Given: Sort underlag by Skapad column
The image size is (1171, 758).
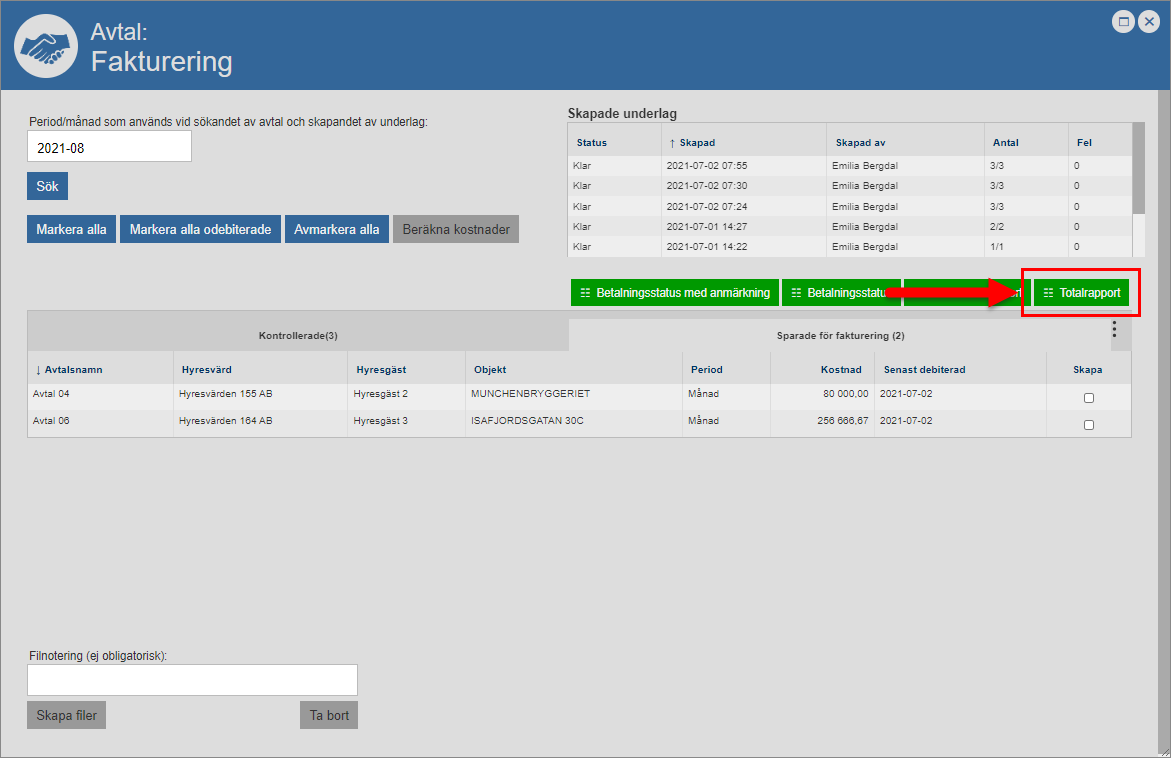Looking at the screenshot, I should tap(696, 143).
